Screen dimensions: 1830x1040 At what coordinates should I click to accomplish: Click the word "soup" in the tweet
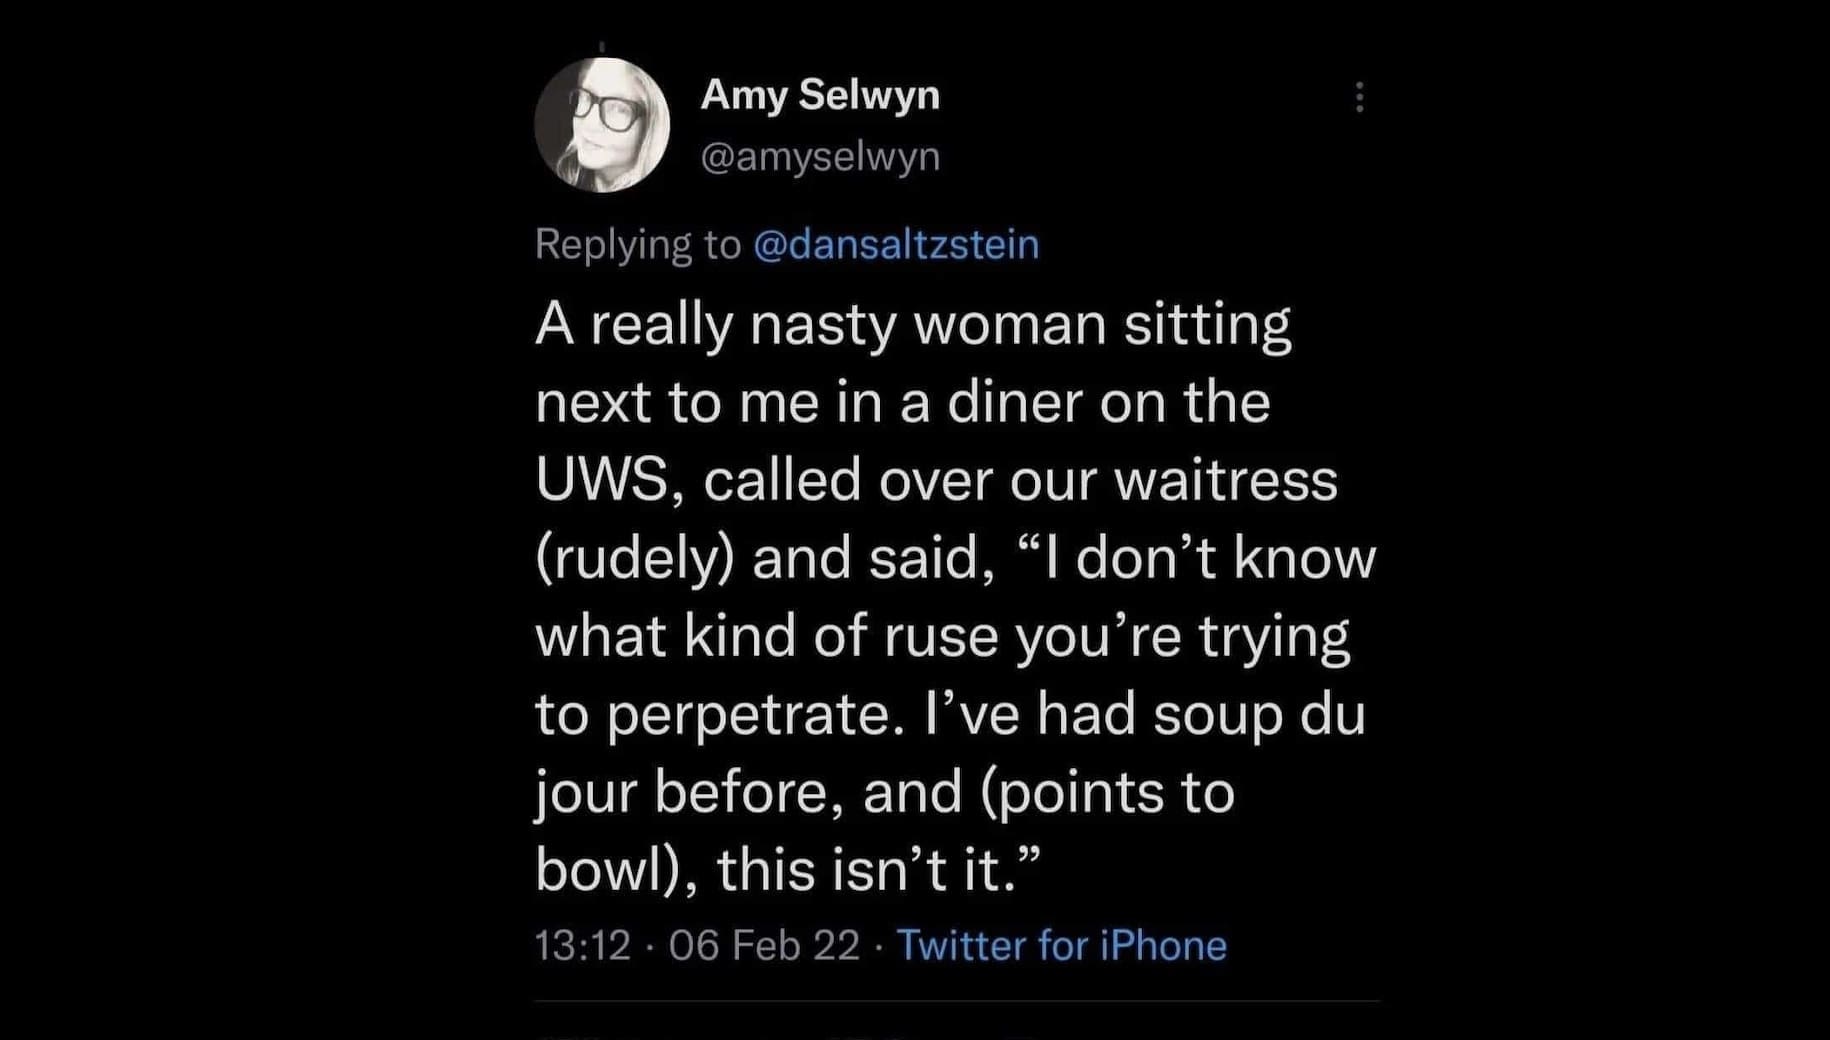click(x=1217, y=715)
